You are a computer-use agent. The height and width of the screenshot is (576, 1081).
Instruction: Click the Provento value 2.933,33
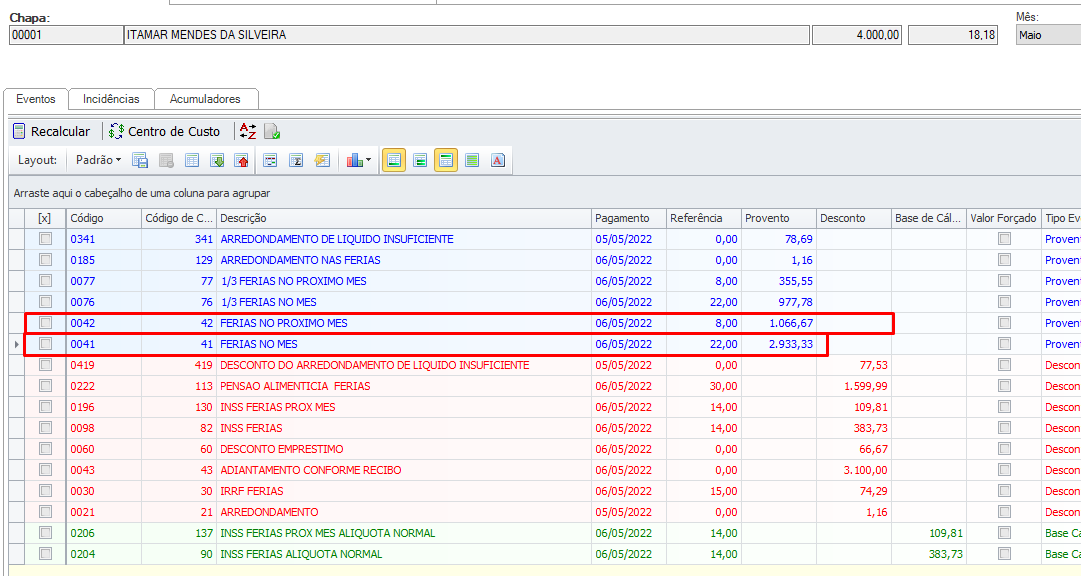(790, 344)
